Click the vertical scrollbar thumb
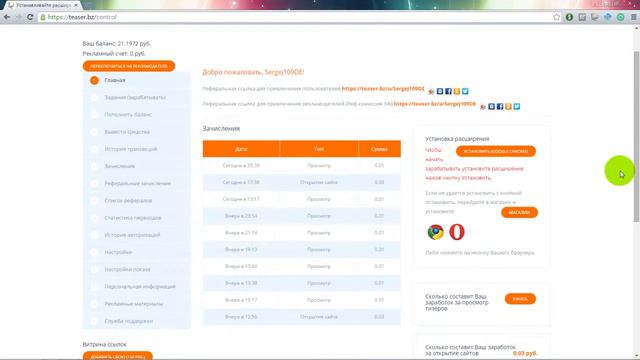The width and height of the screenshot is (640, 360). [x=636, y=137]
